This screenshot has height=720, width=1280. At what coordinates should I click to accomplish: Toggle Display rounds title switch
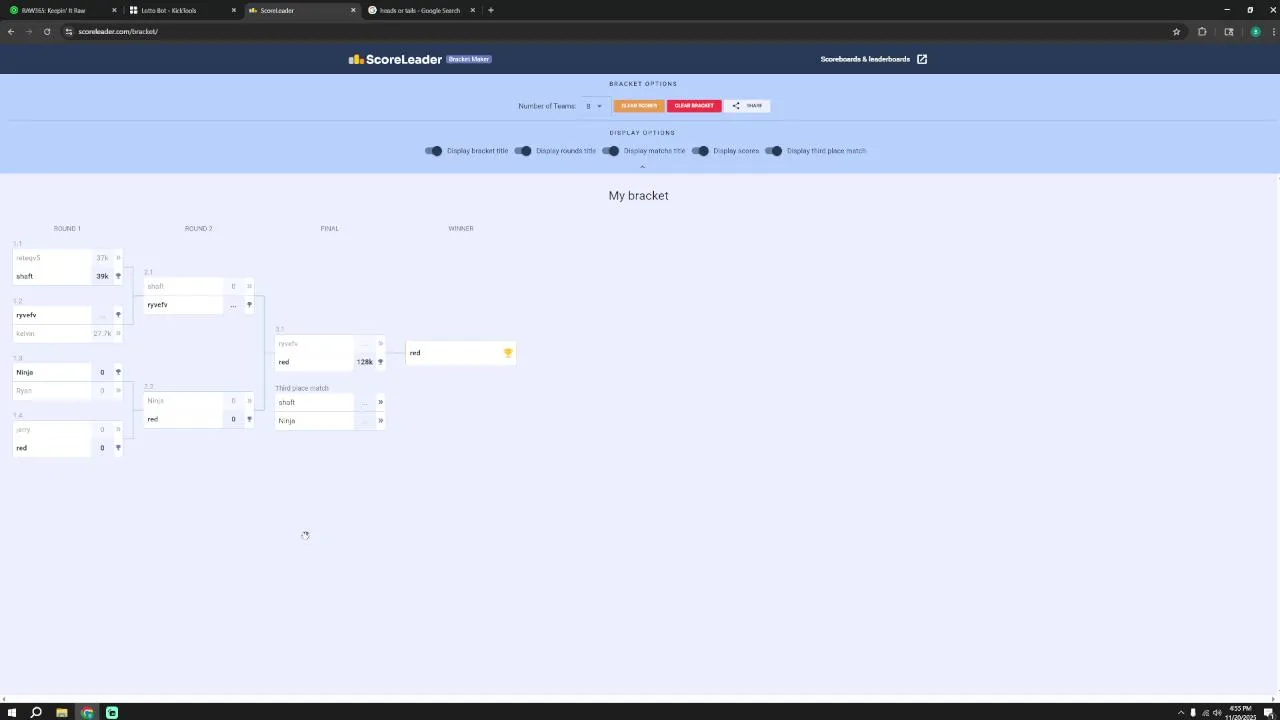point(523,151)
